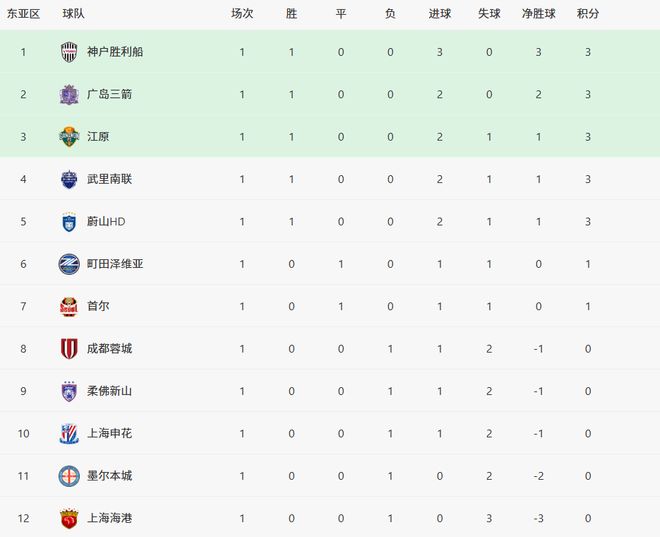
Task: Click the 广岛三箭 team crest
Action: 69,94
